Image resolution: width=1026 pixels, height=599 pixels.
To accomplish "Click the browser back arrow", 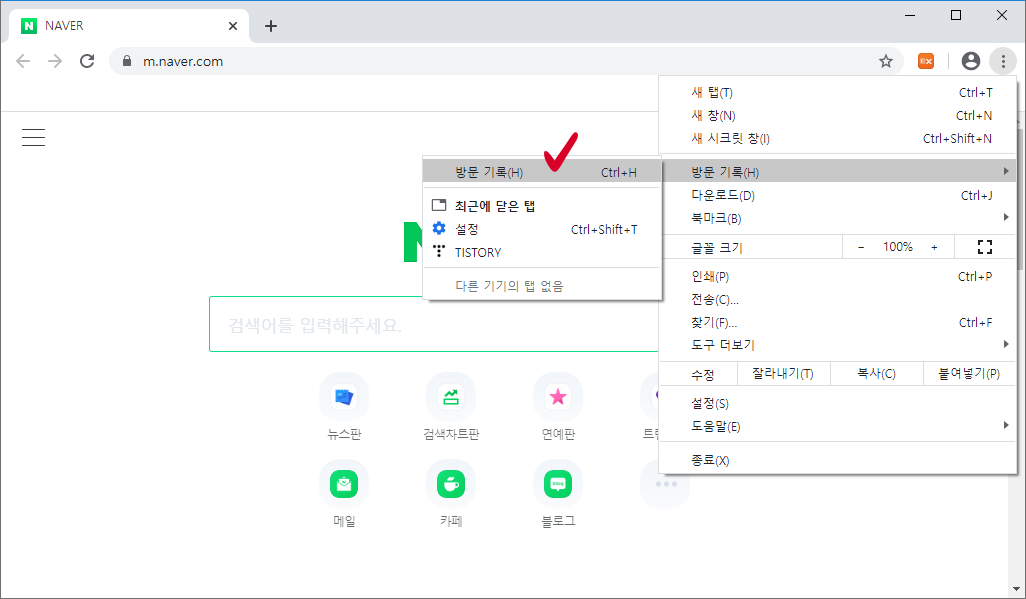I will coord(23,62).
